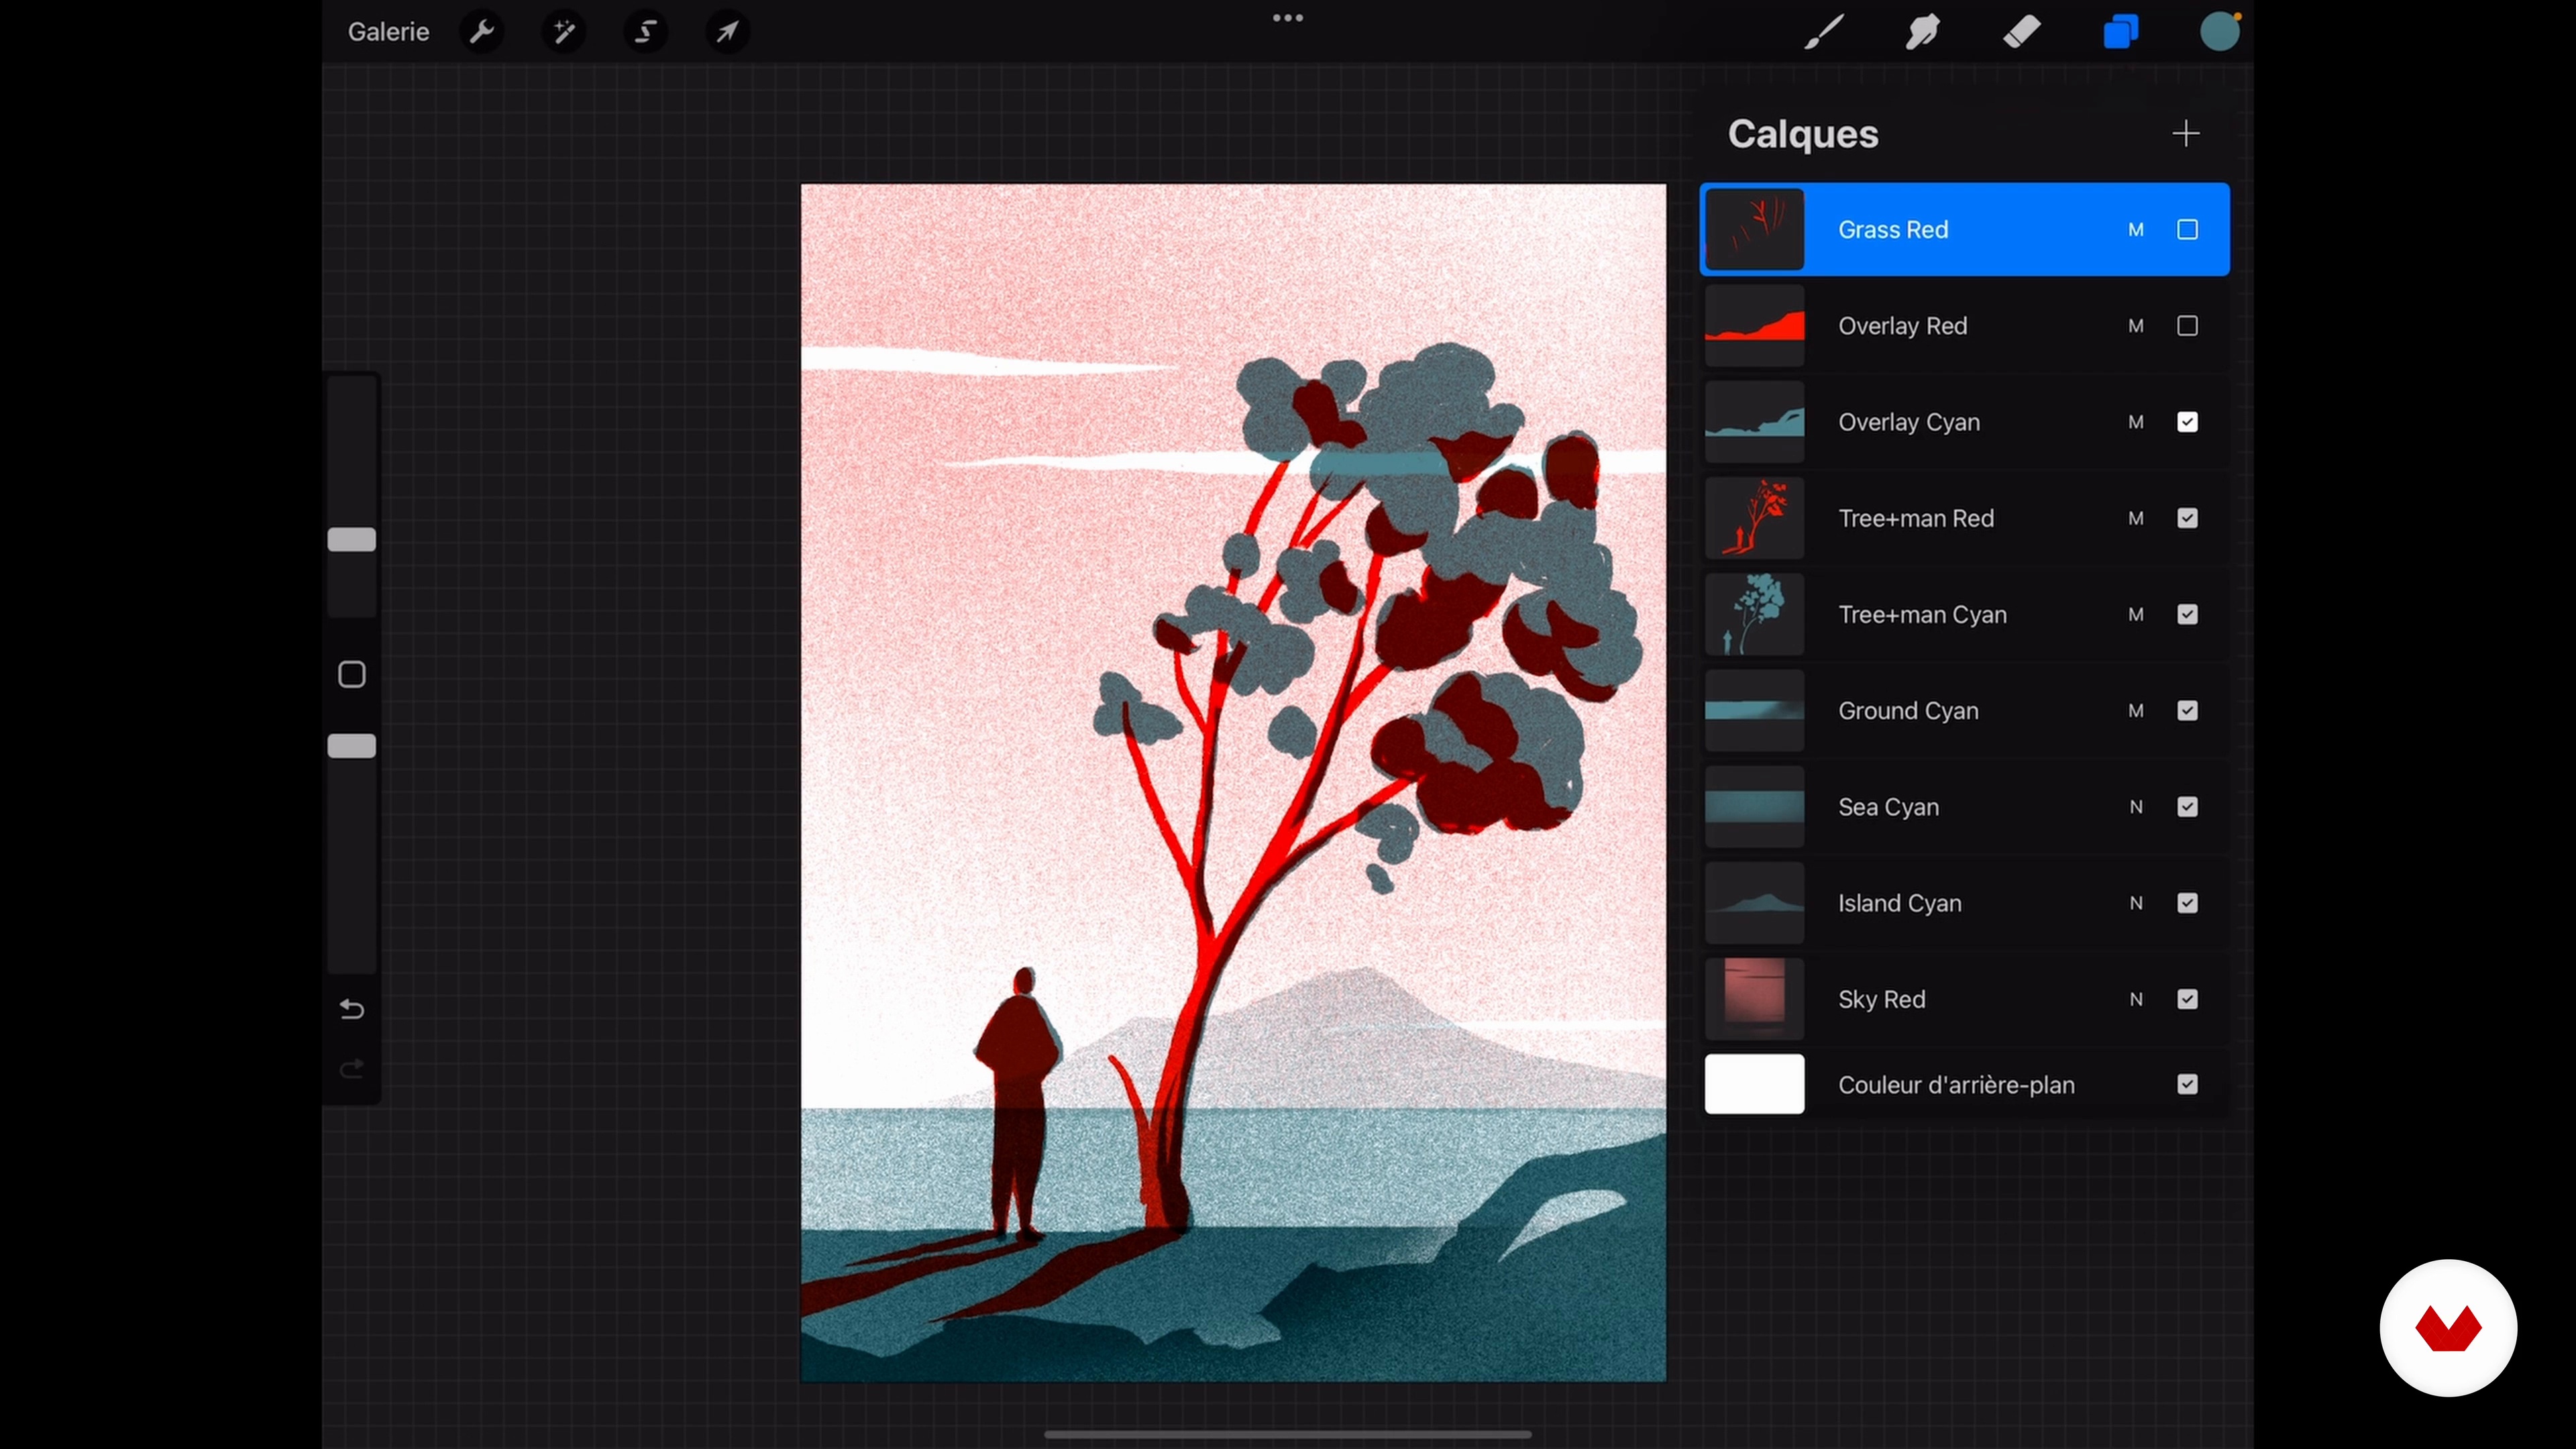
Task: Open the white background color swatch
Action: (x=1754, y=1084)
